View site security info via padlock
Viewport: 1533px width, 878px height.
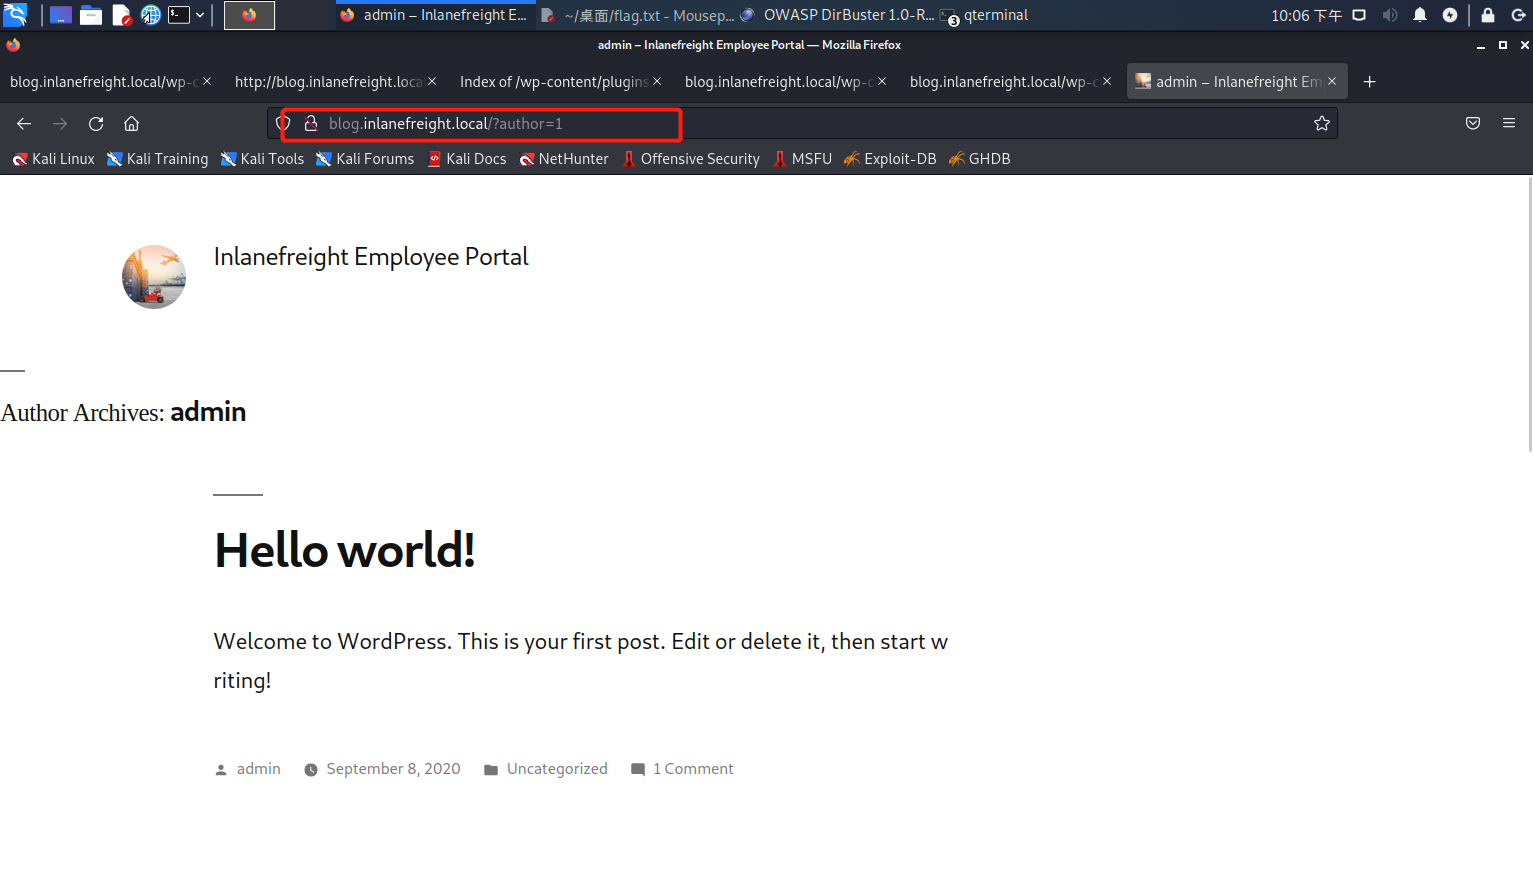coord(311,124)
